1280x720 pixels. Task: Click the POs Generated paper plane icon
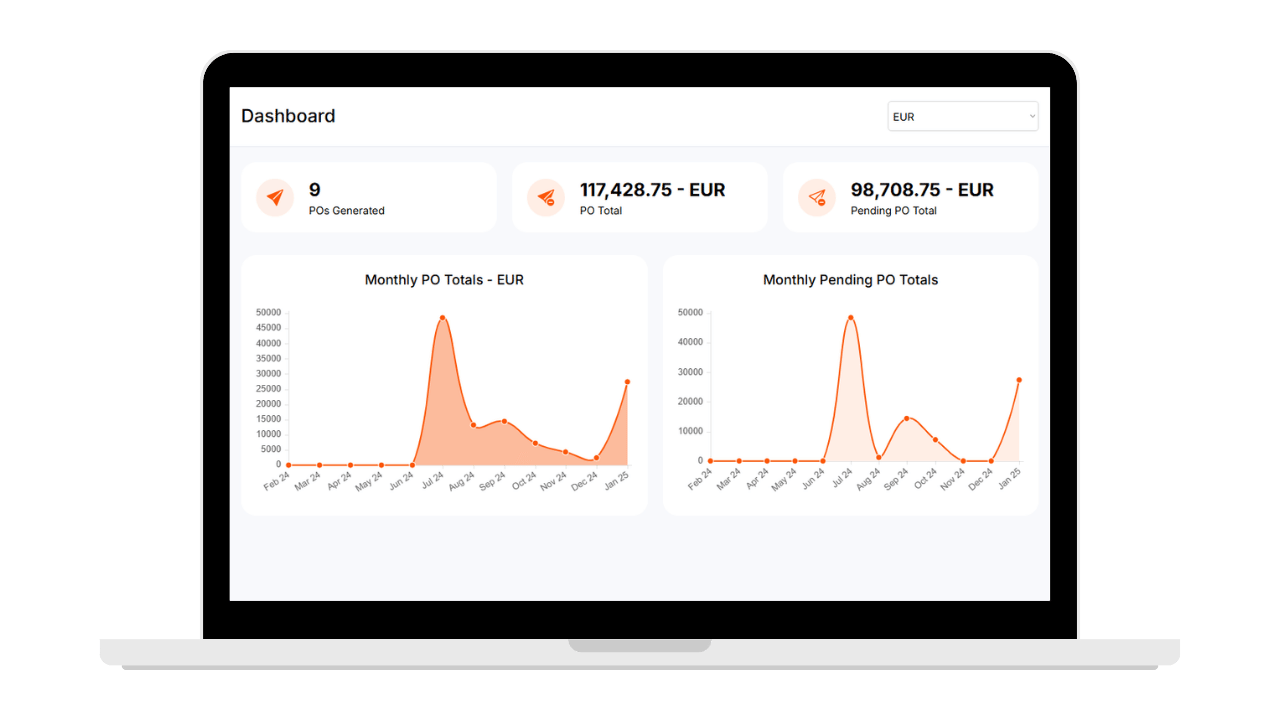pyautogui.click(x=275, y=198)
